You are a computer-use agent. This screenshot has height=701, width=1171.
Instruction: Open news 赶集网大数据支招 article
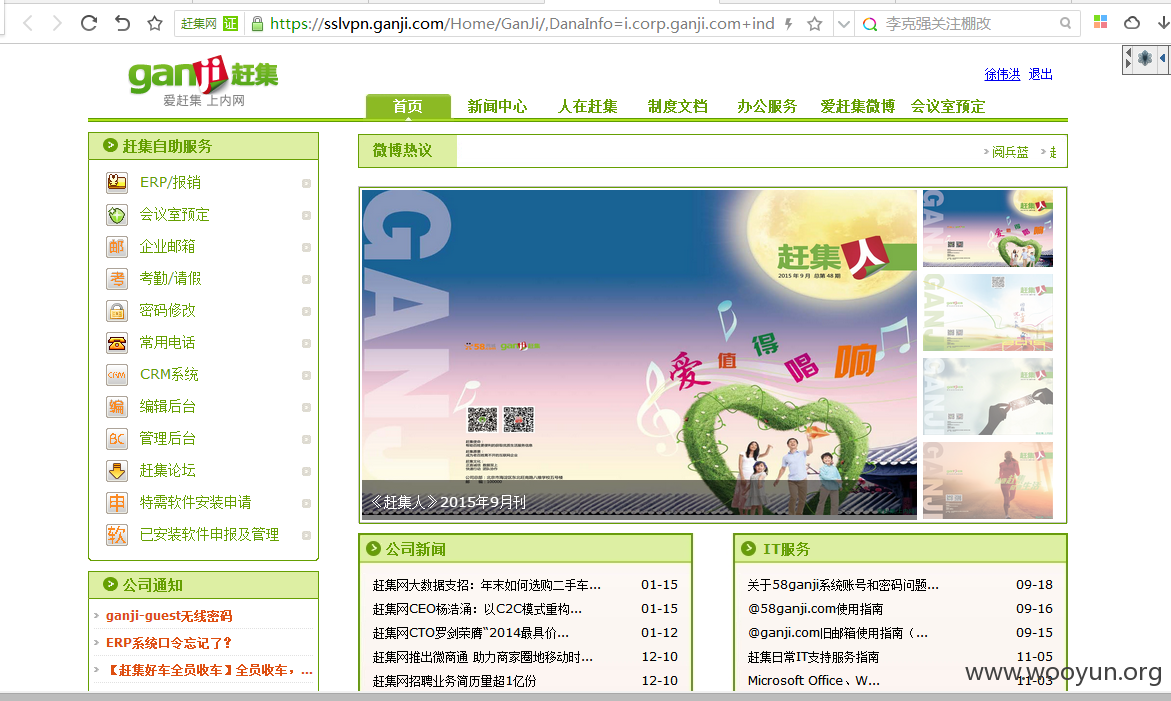pos(486,585)
